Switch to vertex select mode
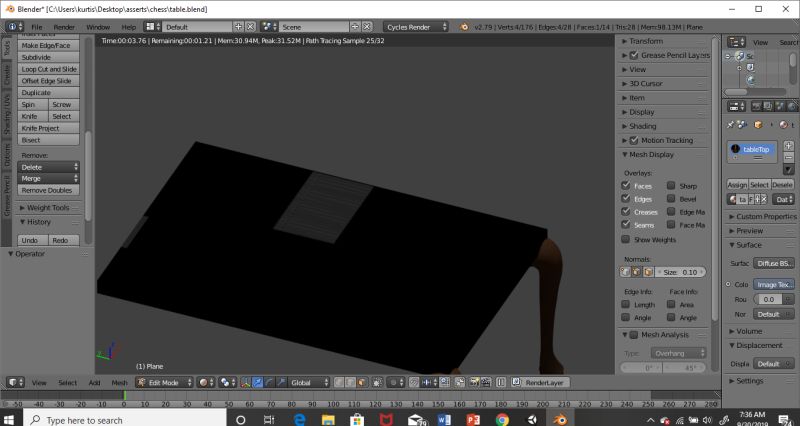This screenshot has width=800, height=426. 339,382
